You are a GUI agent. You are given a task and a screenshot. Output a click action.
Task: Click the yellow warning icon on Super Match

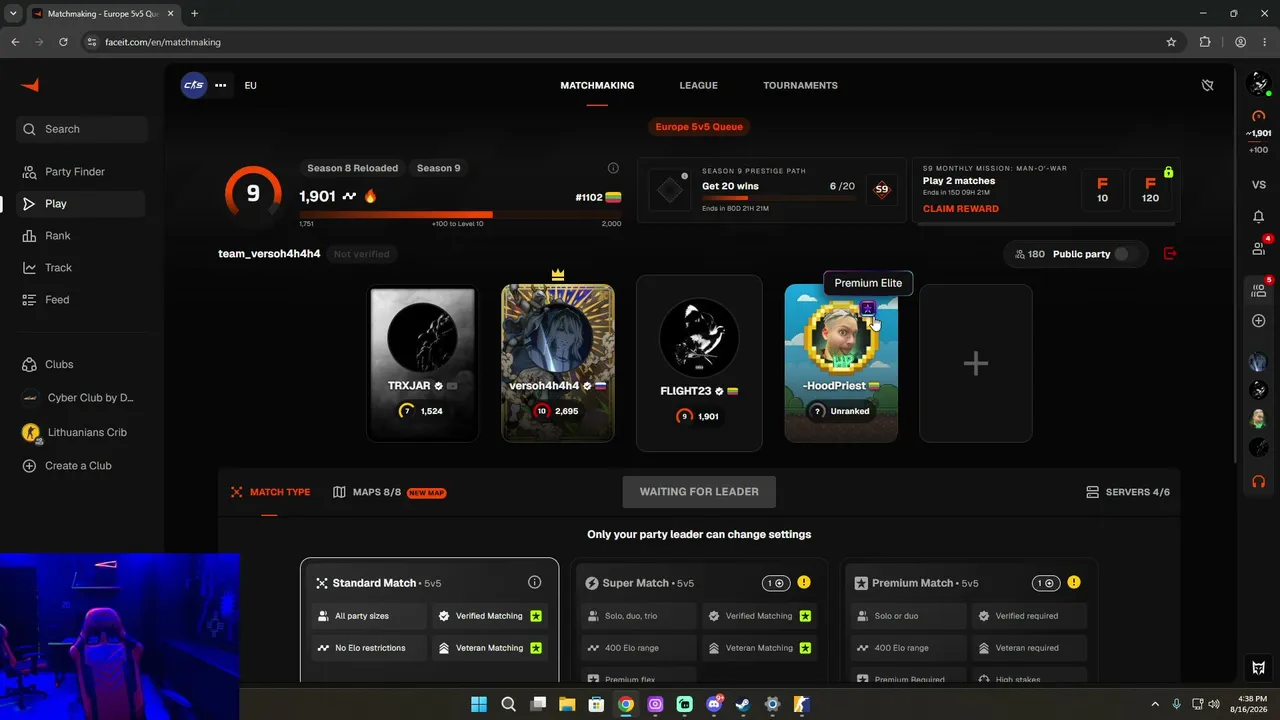tap(804, 583)
